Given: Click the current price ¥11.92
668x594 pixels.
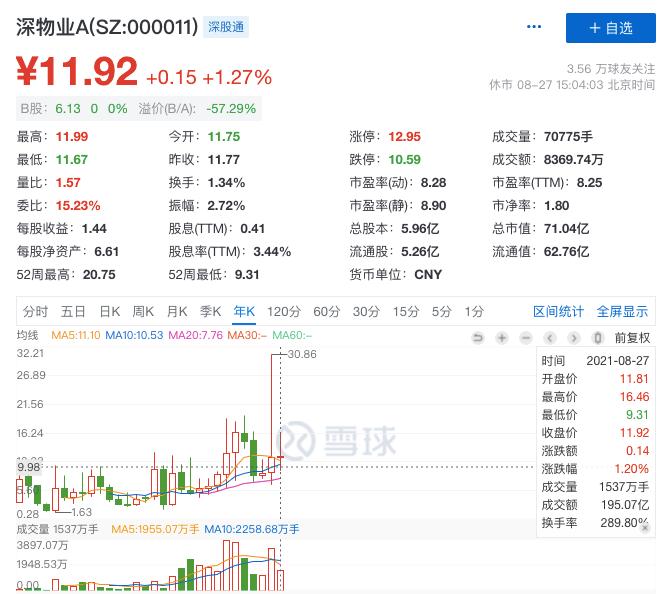Looking at the screenshot, I should (x=77, y=71).
